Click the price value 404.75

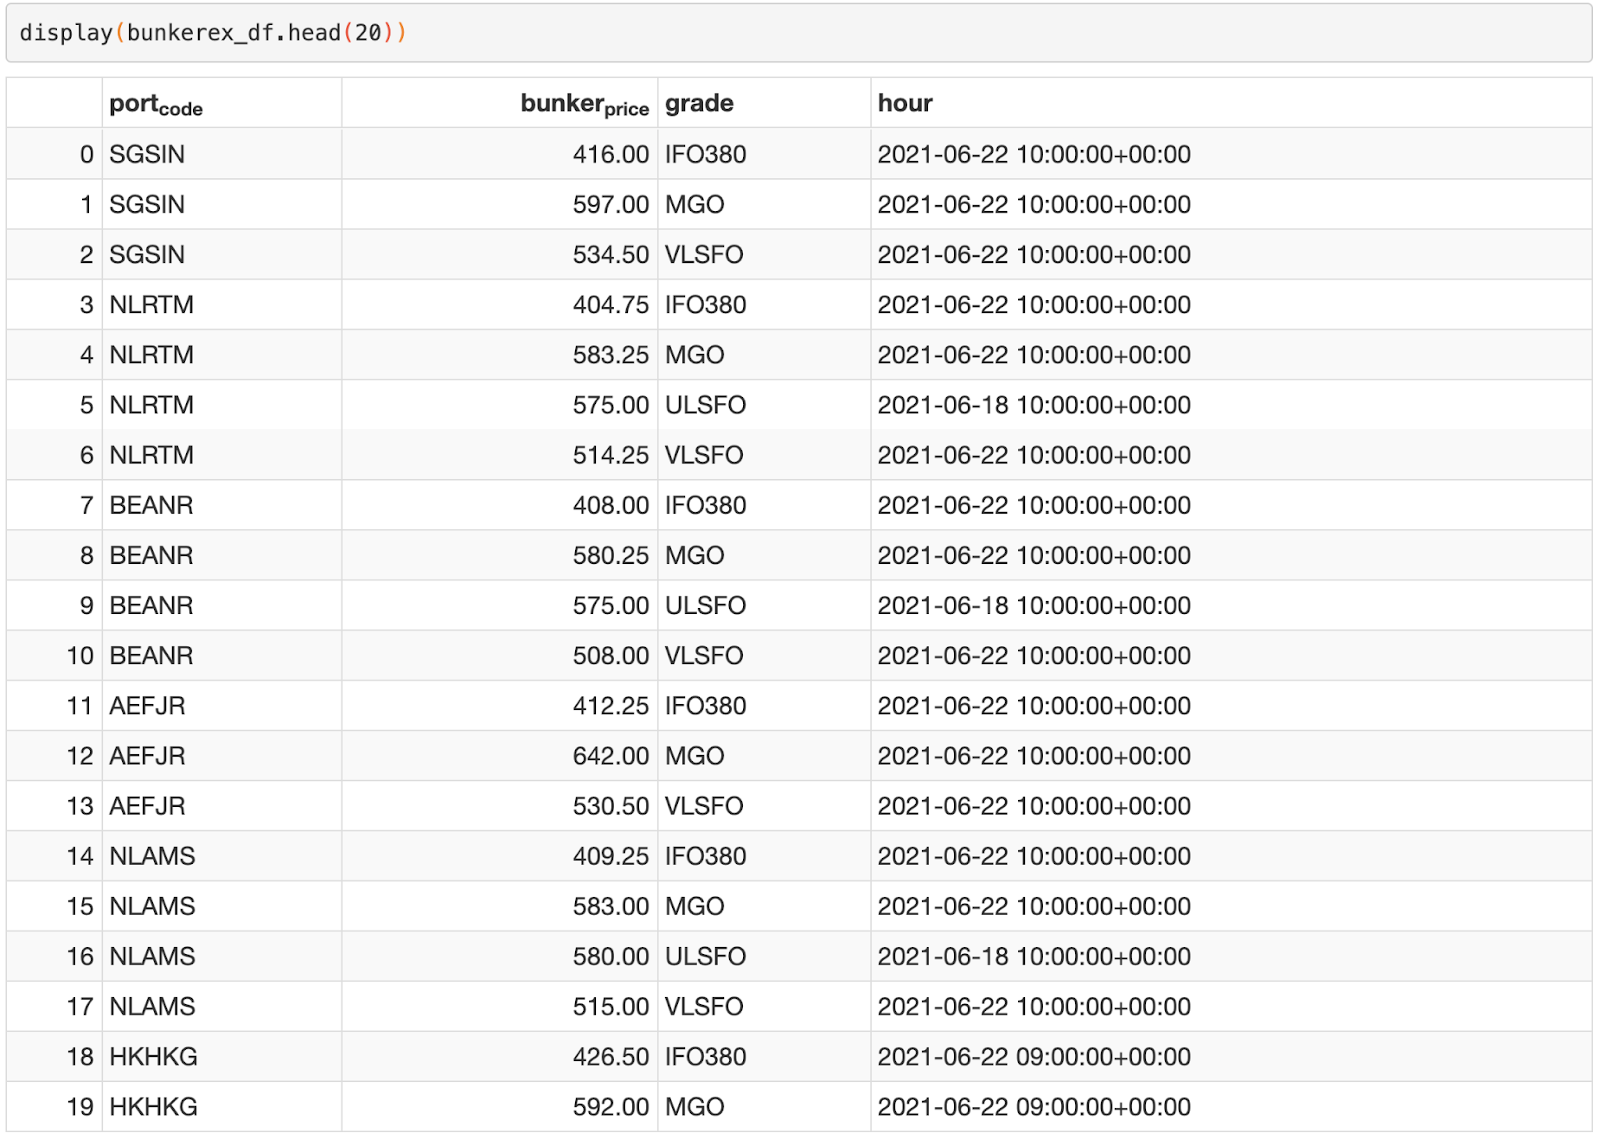pyautogui.click(x=611, y=304)
